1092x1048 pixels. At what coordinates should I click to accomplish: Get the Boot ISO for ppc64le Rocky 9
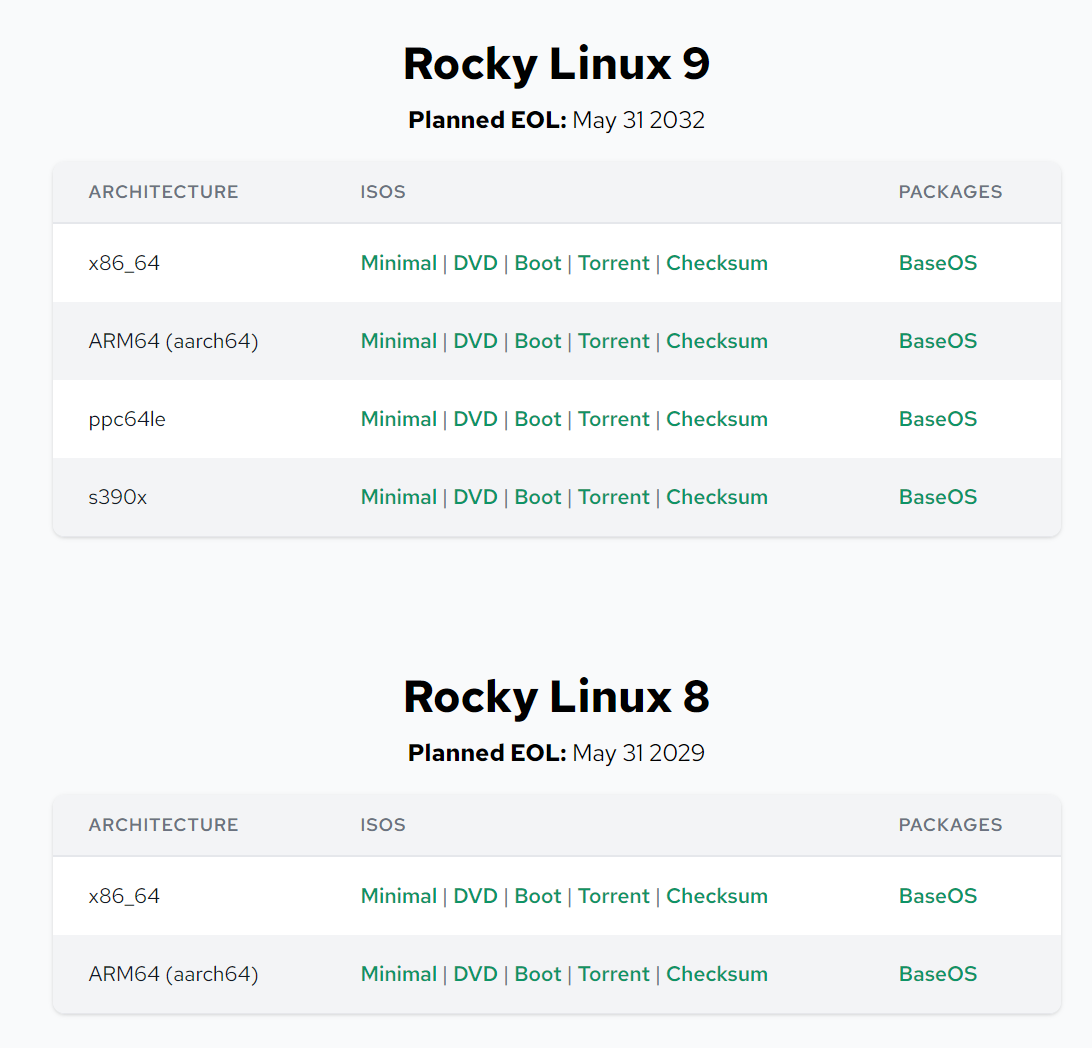[538, 419]
